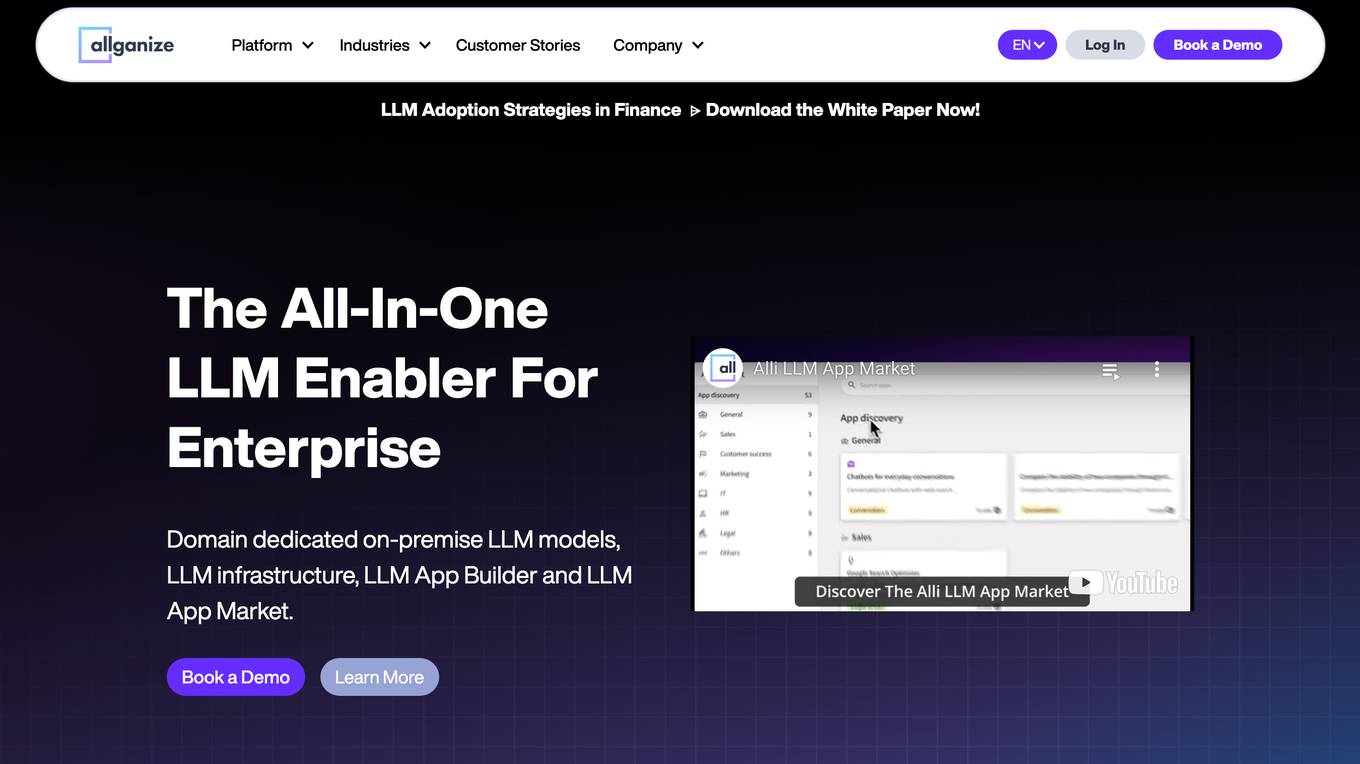Open the Platform navigation item
The width and height of the screenshot is (1360, 764).
[x=262, y=45]
